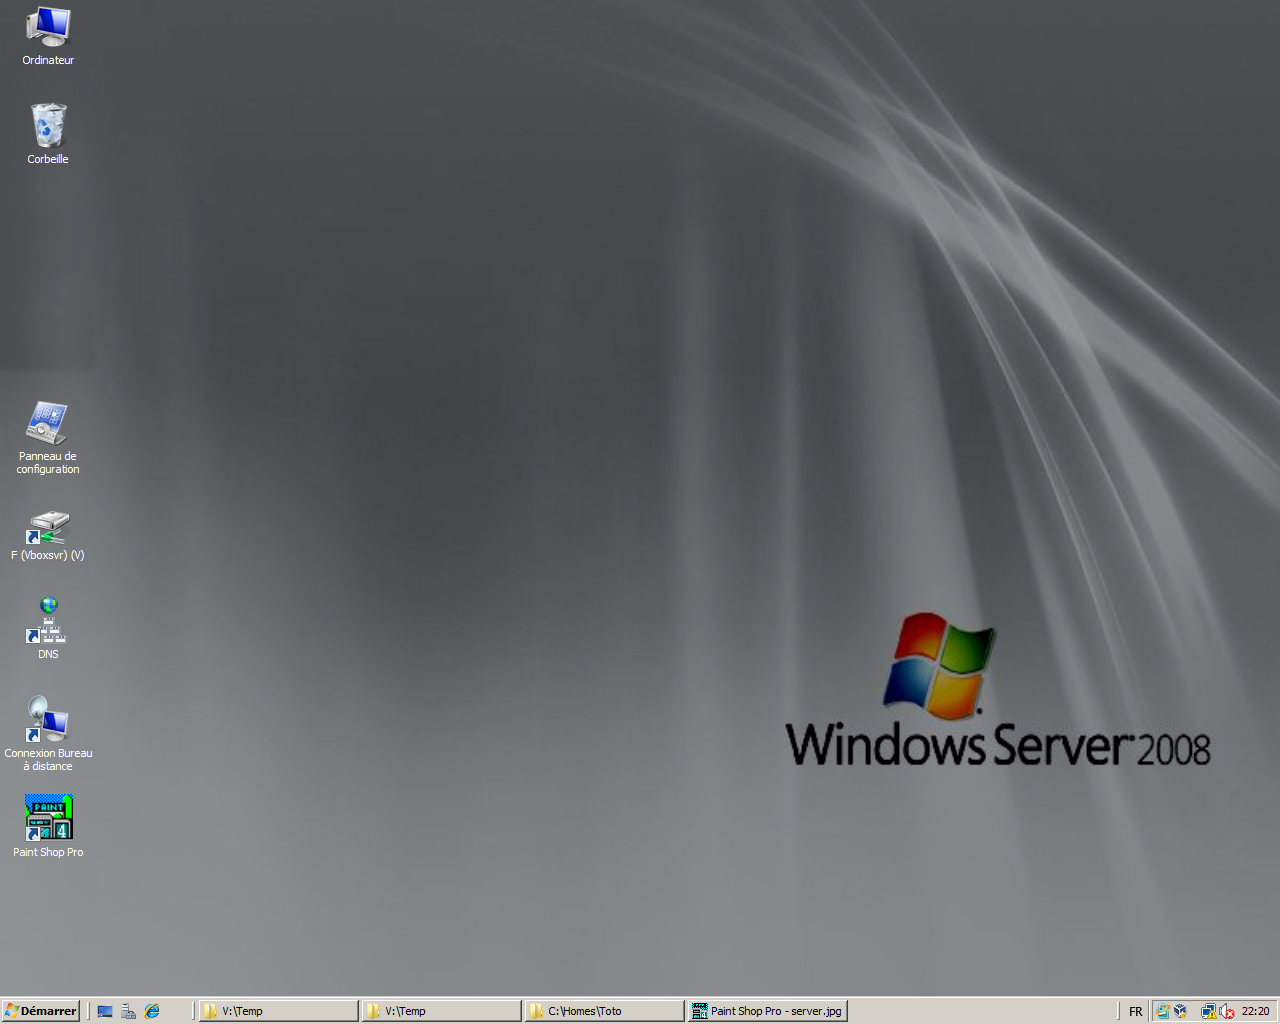The height and width of the screenshot is (1024, 1280).
Task: Click the muted volume tray icon
Action: click(1227, 1011)
